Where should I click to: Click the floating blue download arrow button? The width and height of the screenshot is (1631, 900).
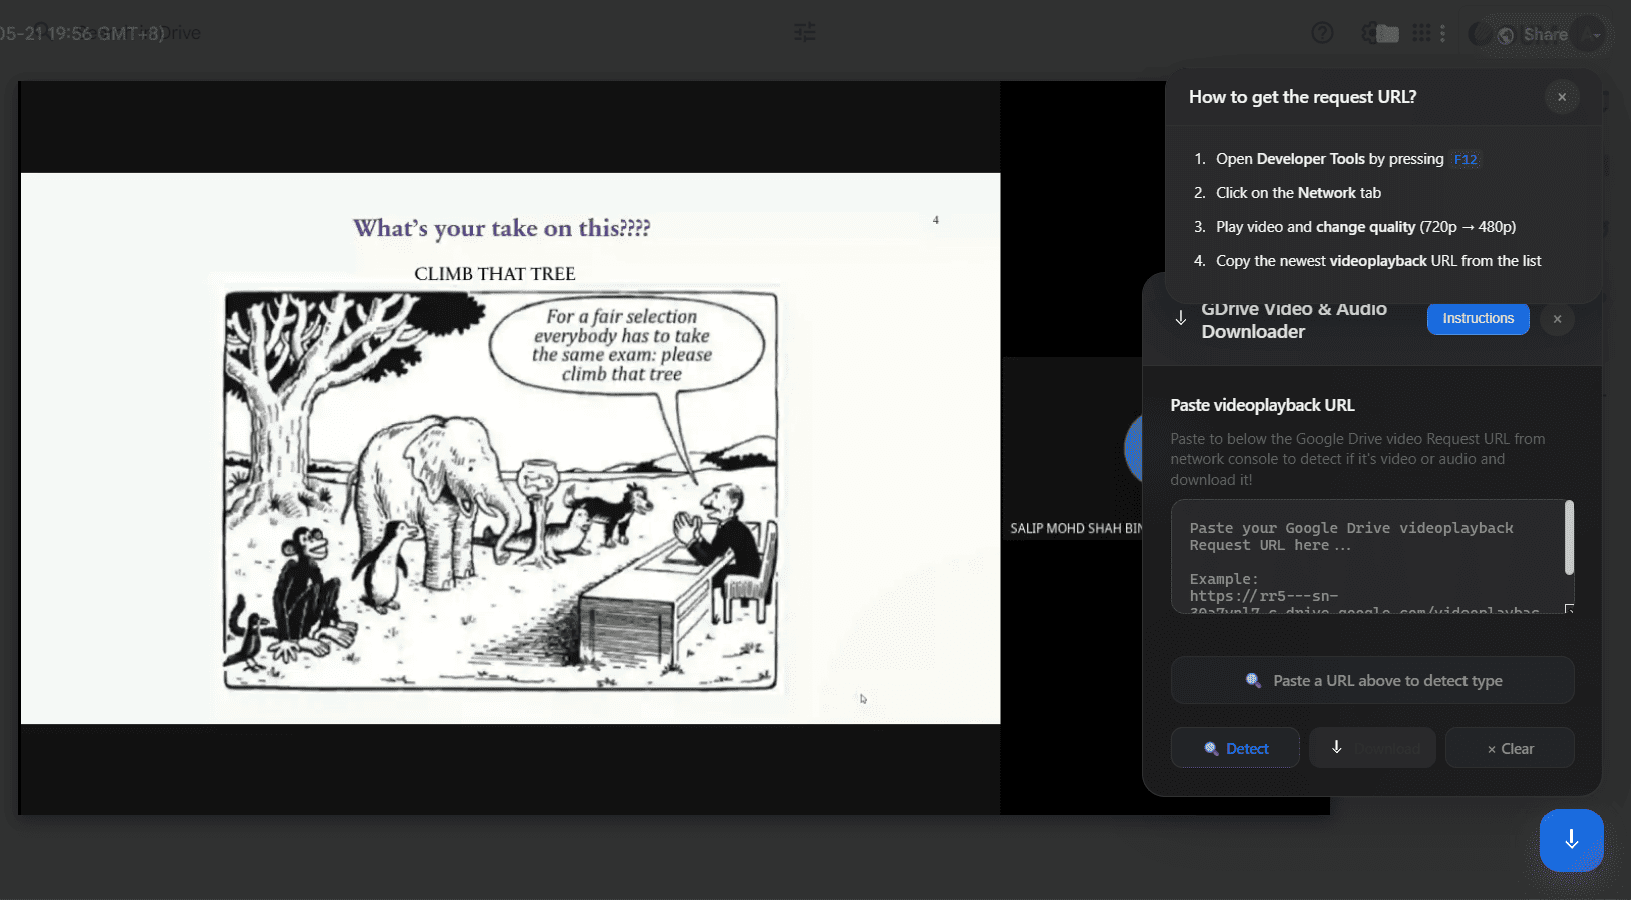pyautogui.click(x=1571, y=840)
